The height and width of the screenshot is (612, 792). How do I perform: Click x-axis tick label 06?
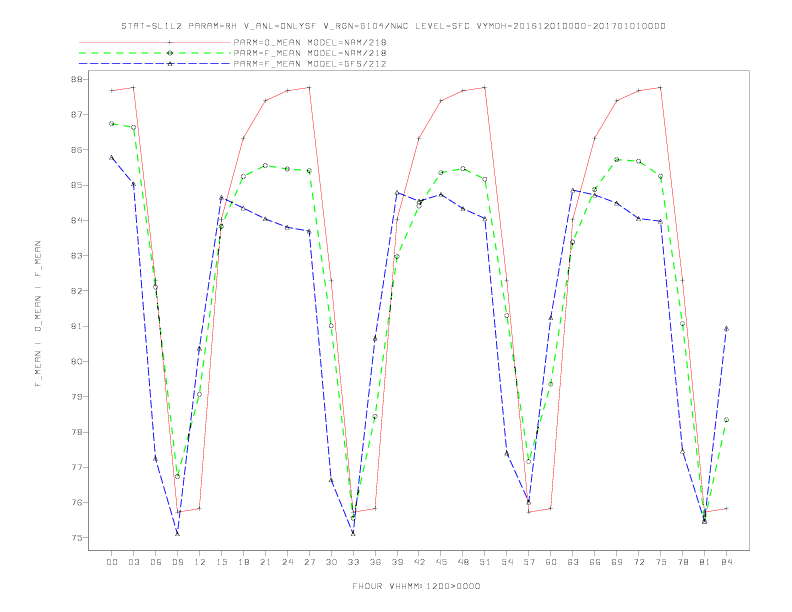pos(156,562)
